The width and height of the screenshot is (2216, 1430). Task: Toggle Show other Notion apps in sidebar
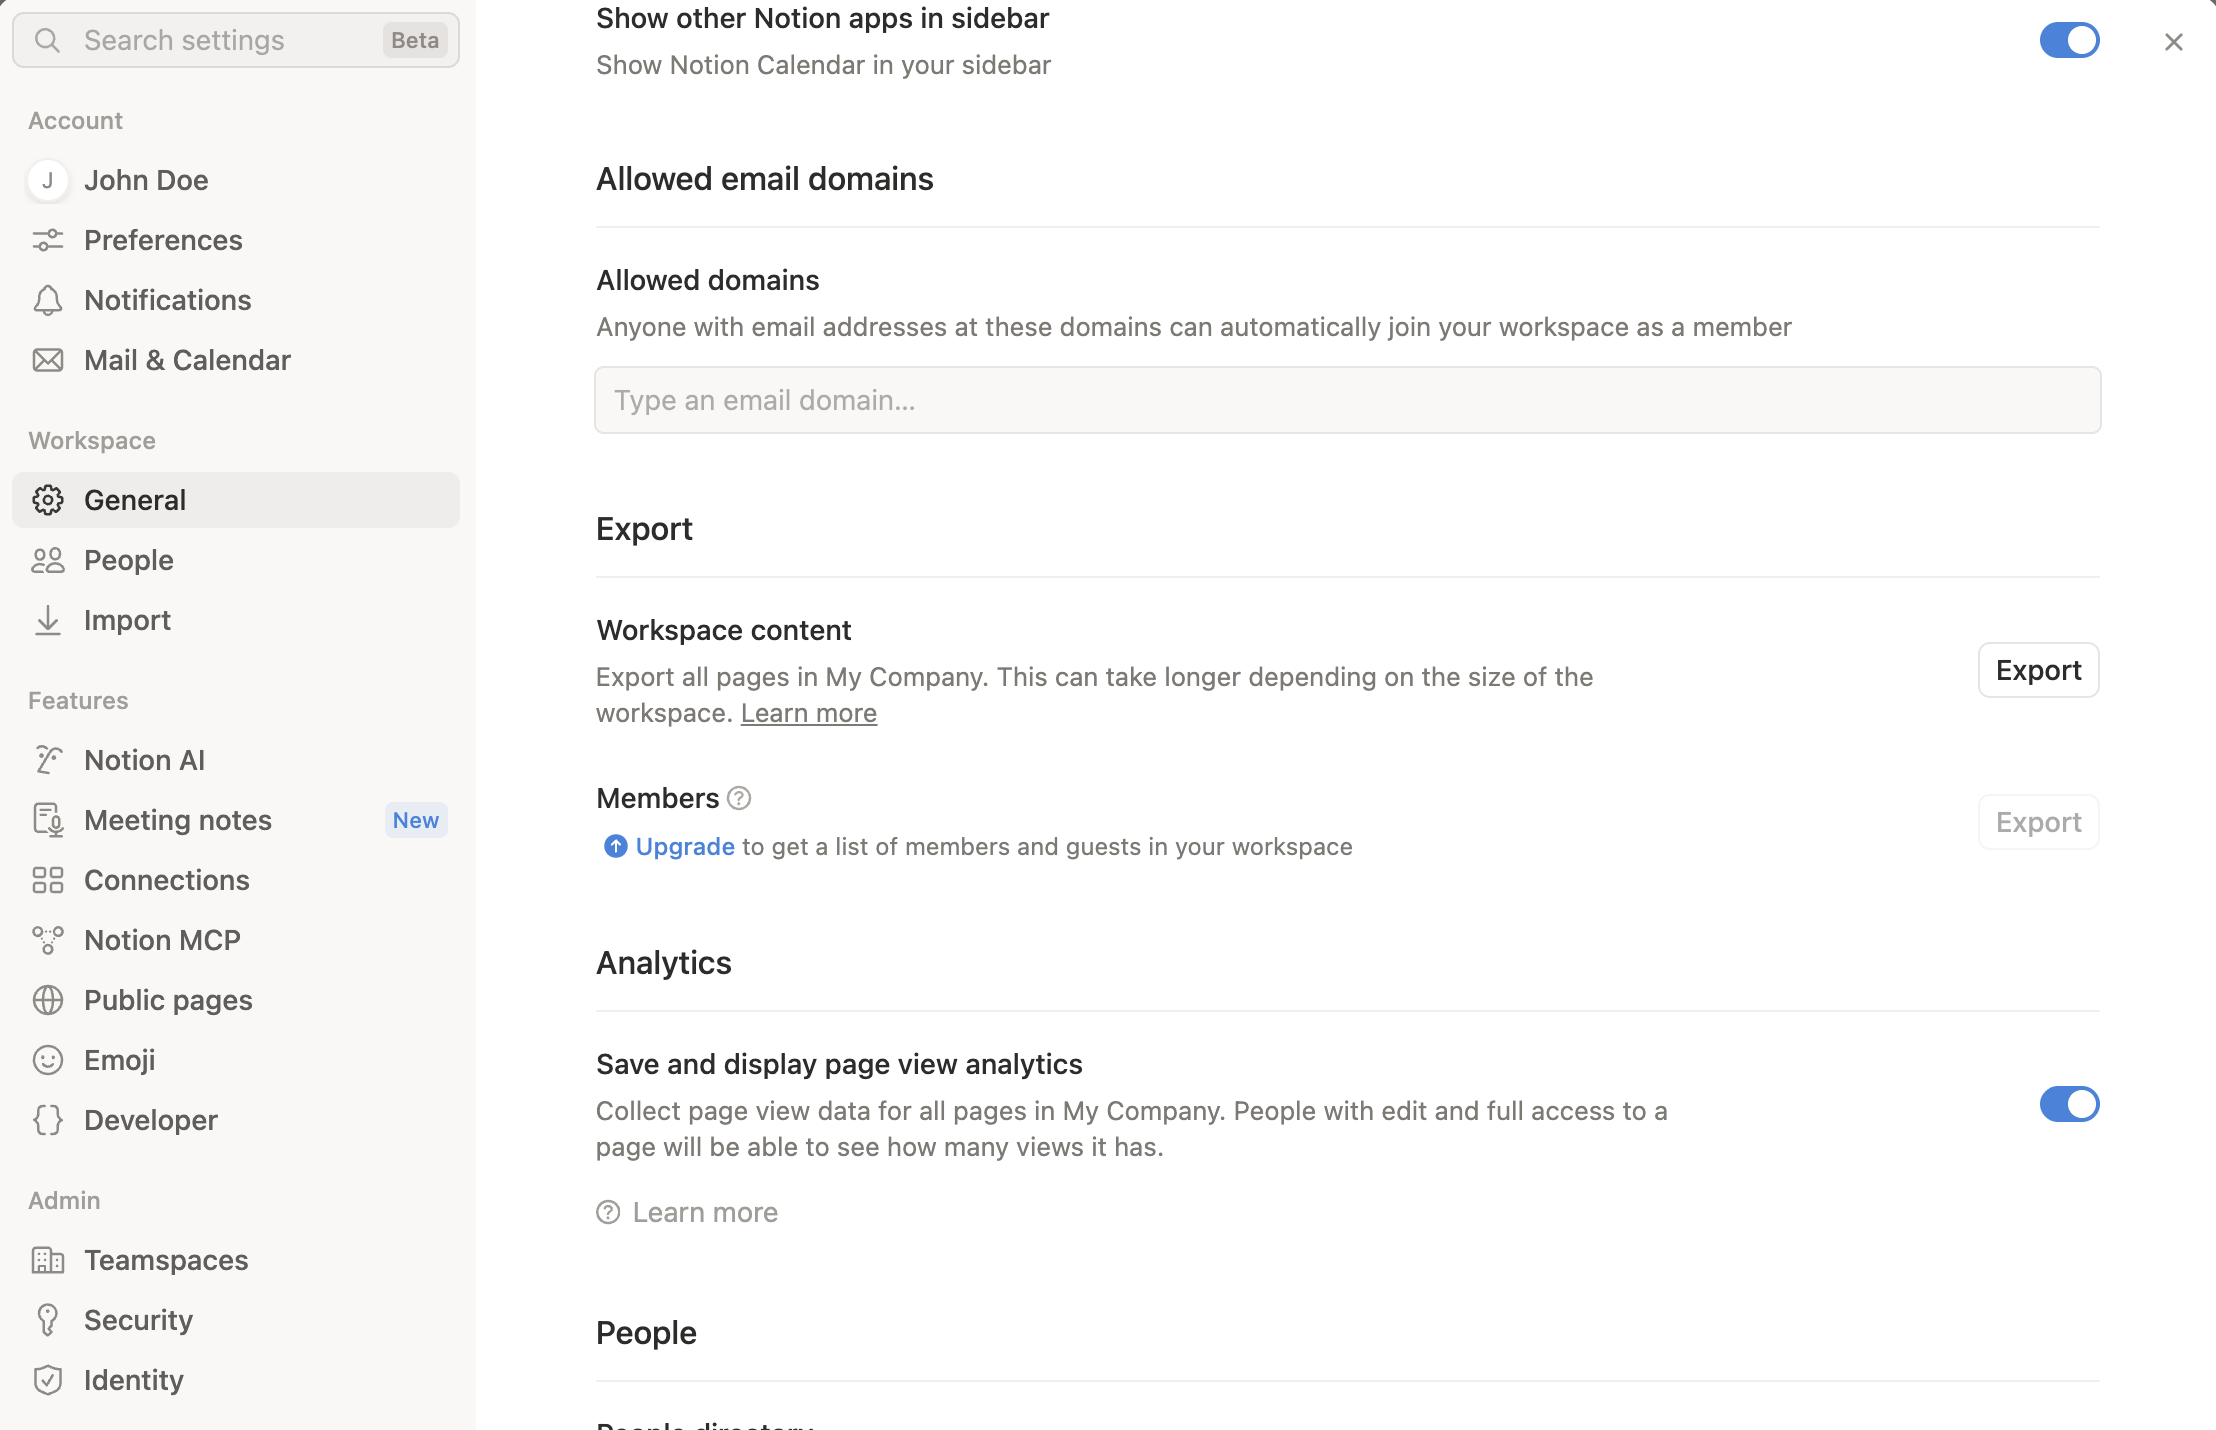pyautogui.click(x=2069, y=40)
